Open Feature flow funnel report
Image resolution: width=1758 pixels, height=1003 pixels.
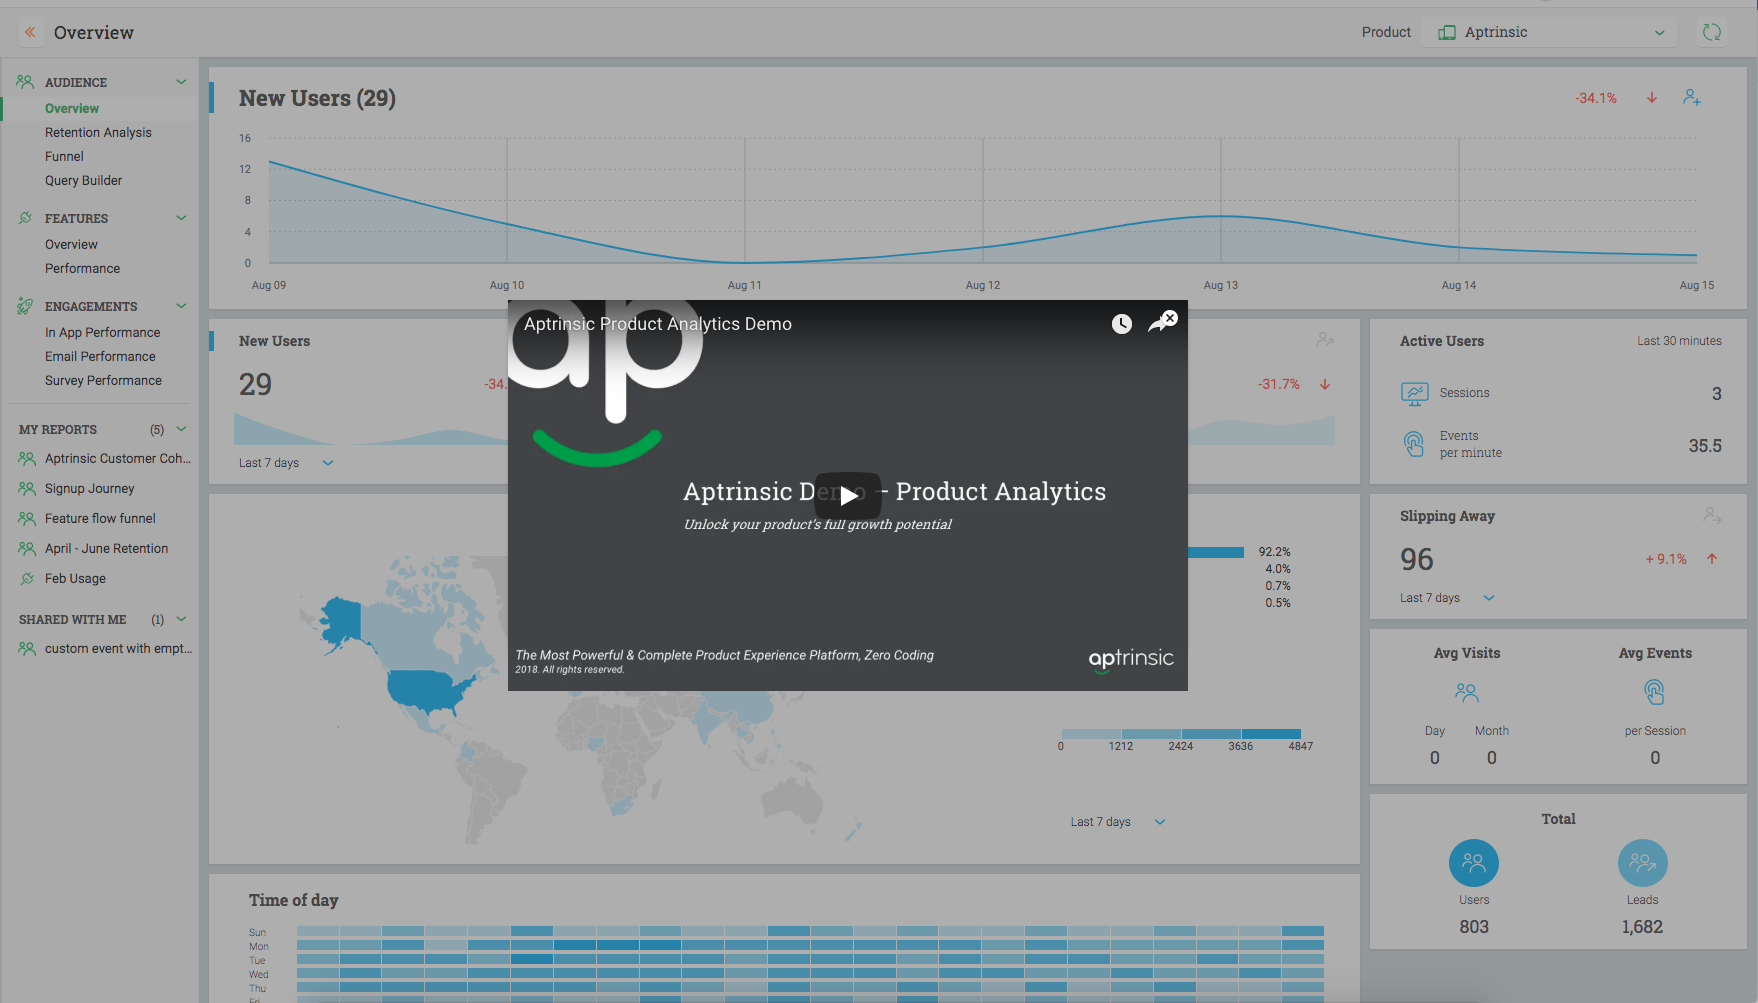(100, 518)
